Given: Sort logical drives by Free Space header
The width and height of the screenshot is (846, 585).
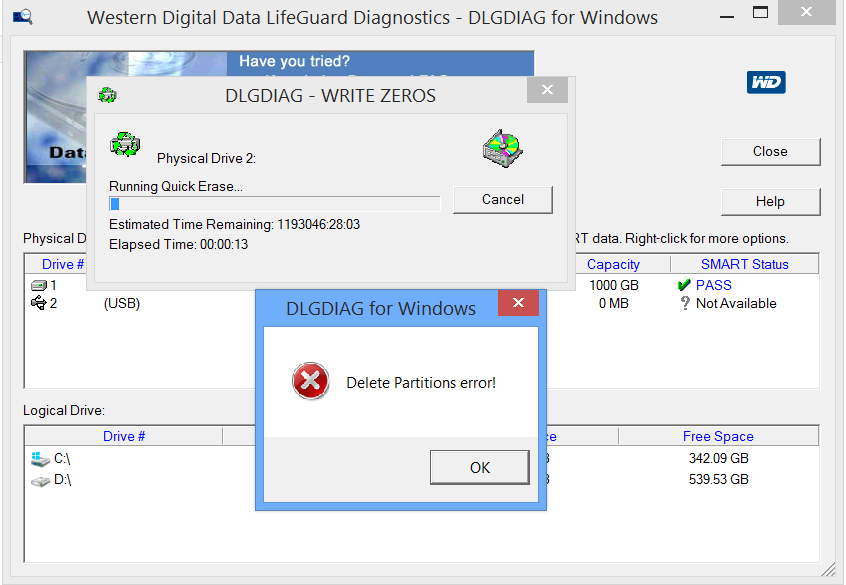Looking at the screenshot, I should pyautogui.click(x=718, y=436).
